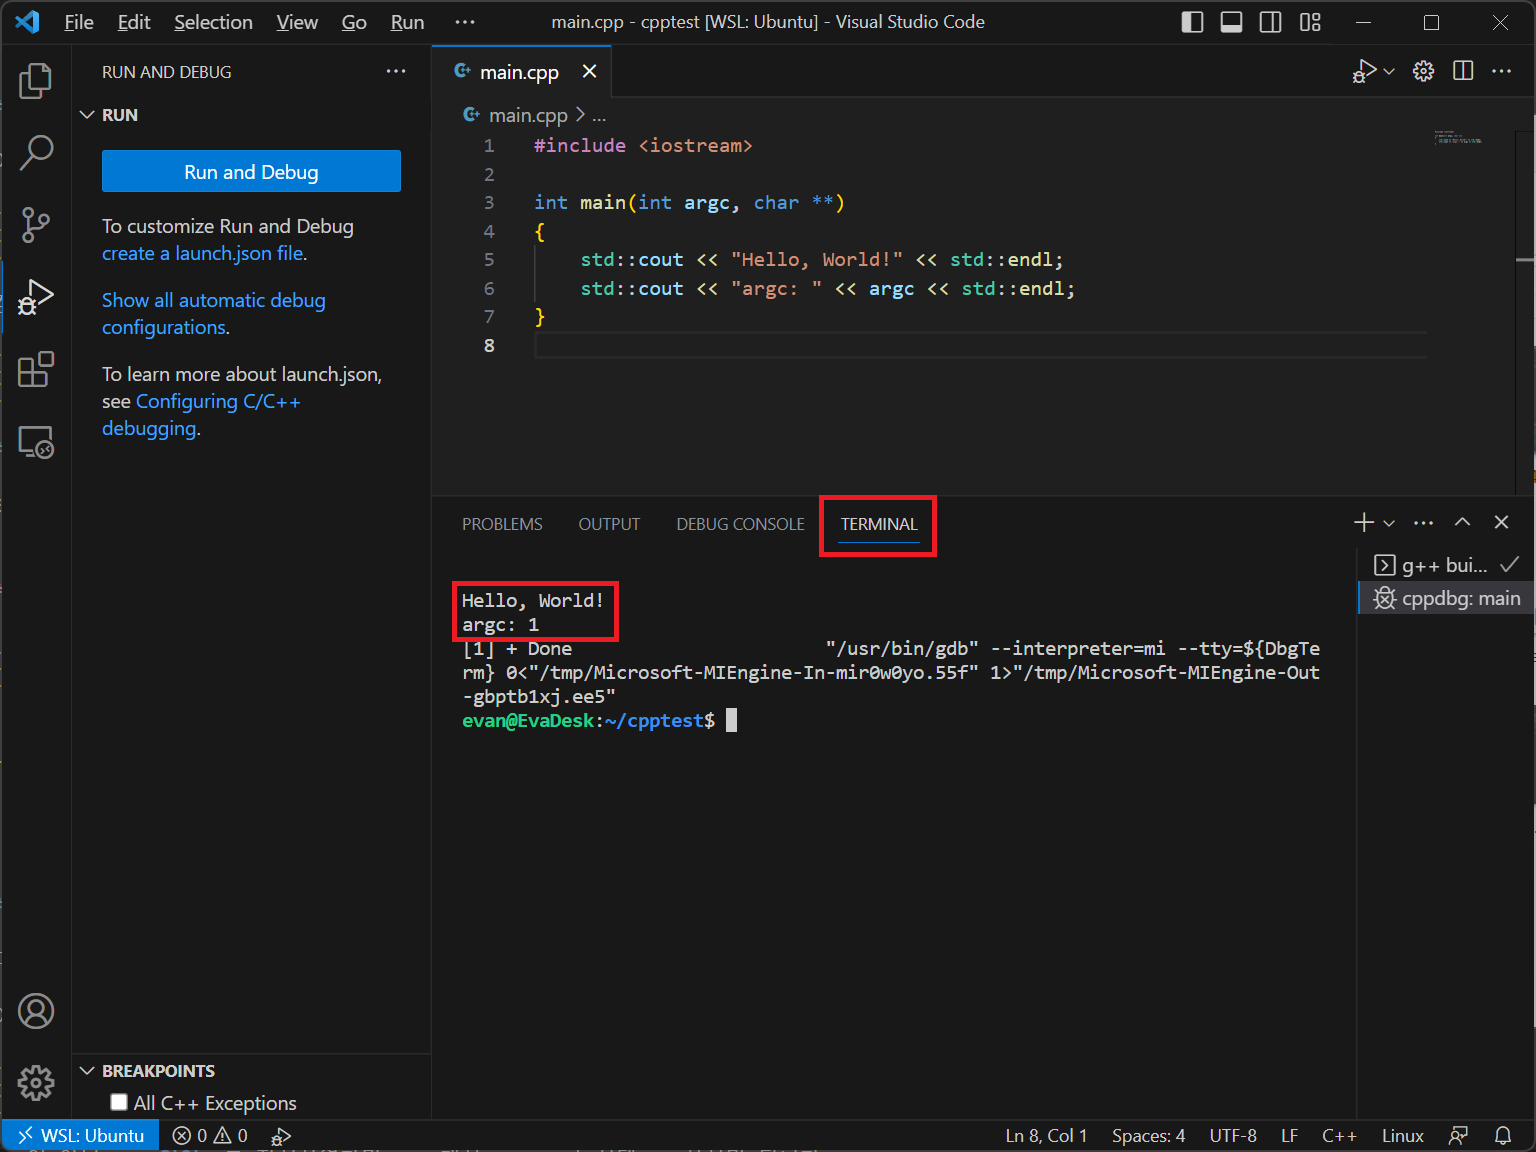Open Source Control view
This screenshot has width=1536, height=1152.
(x=36, y=225)
